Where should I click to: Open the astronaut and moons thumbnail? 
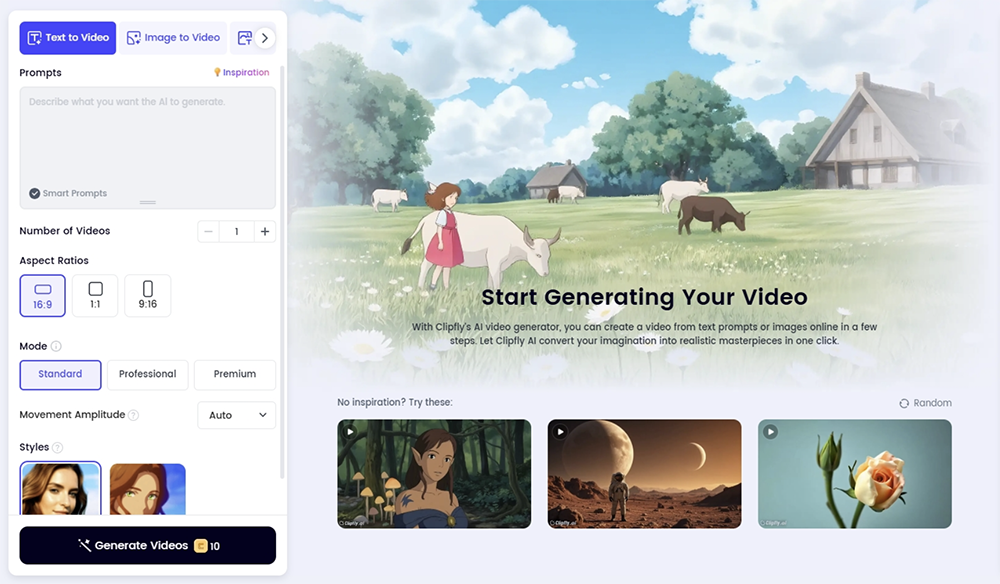coord(644,474)
